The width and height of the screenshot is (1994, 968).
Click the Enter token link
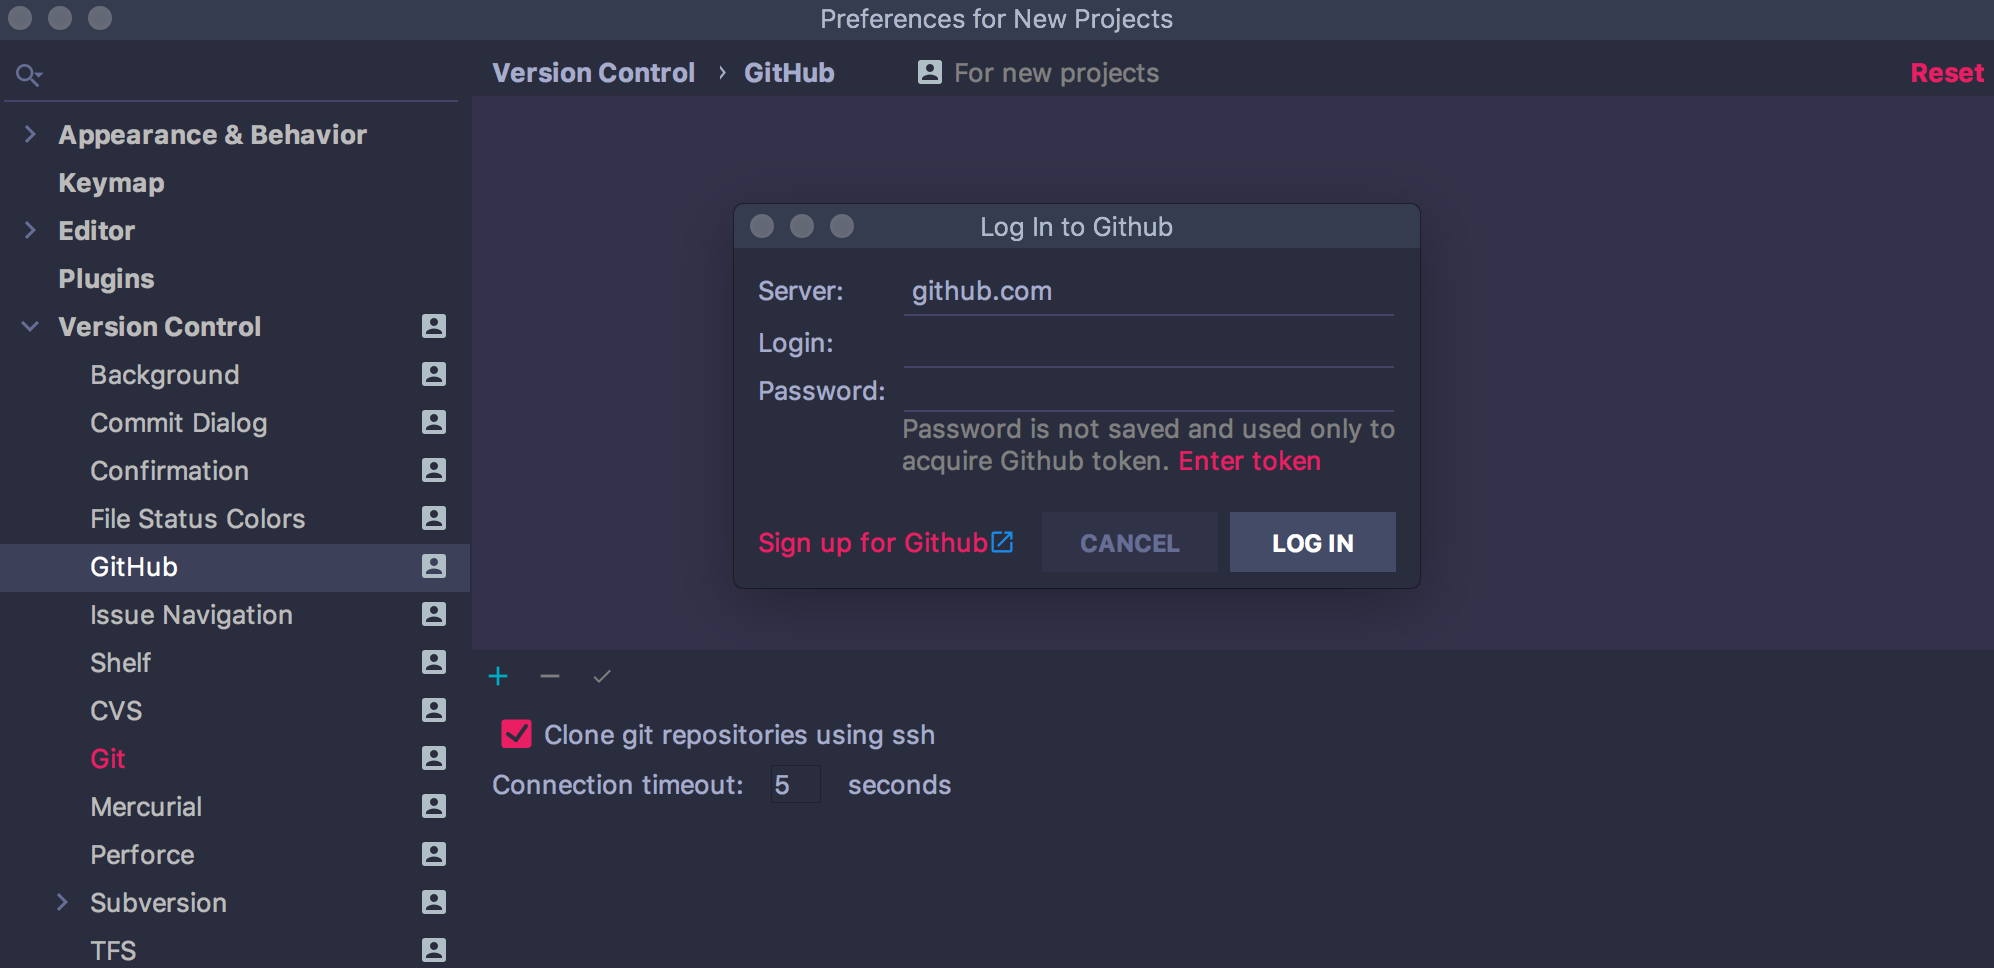(x=1250, y=461)
